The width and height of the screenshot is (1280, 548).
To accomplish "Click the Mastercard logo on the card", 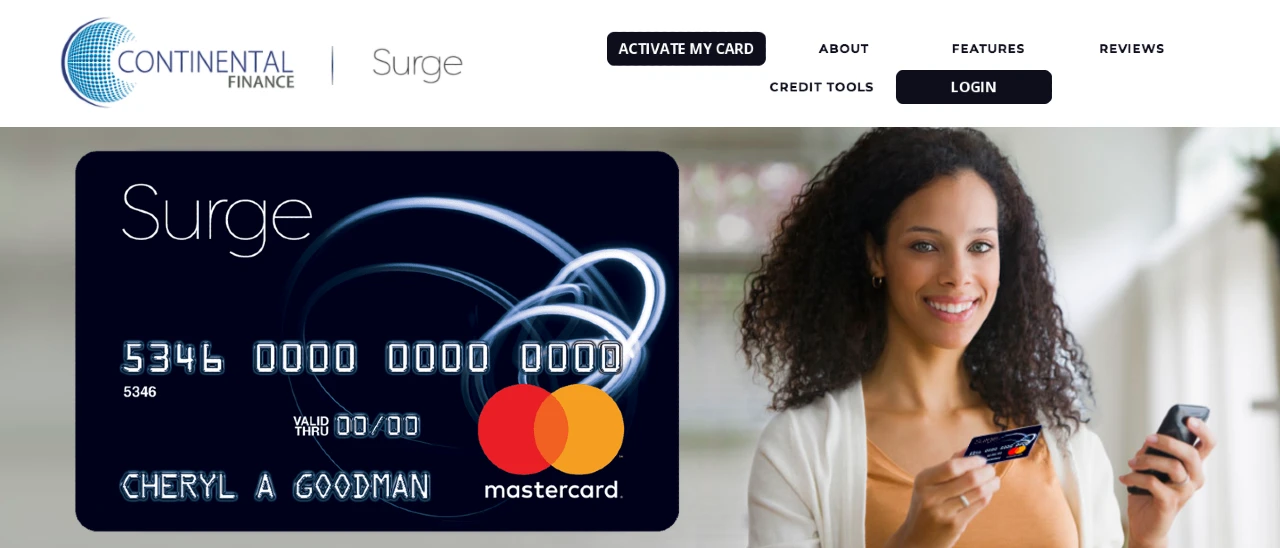I will [551, 441].
